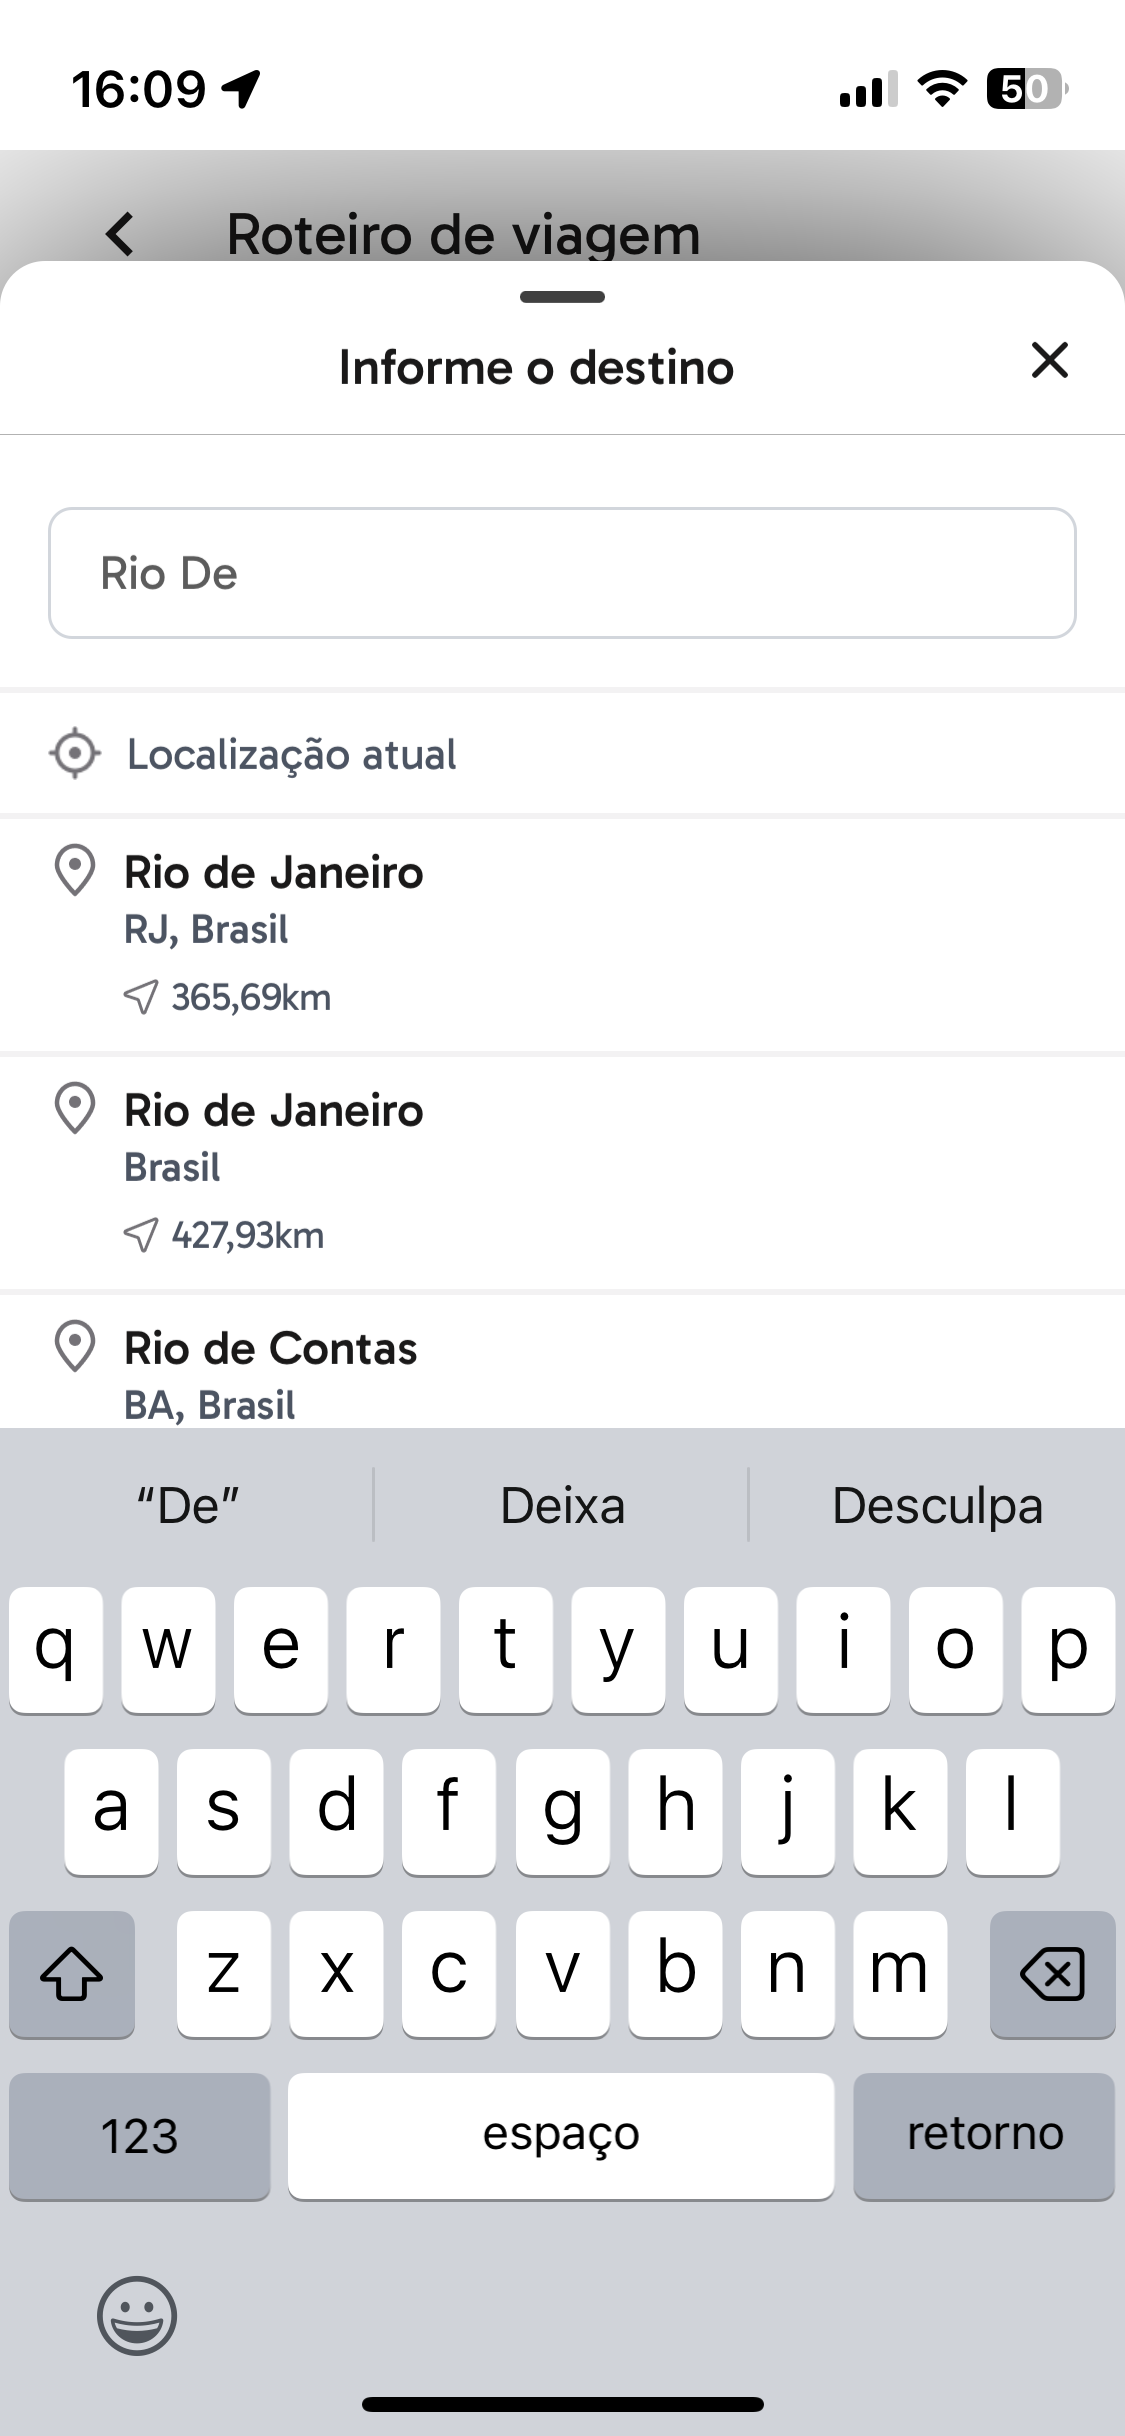1125x2436 pixels.
Task: Pick the Deixa autocomplete suggestion
Action: [x=562, y=1505]
